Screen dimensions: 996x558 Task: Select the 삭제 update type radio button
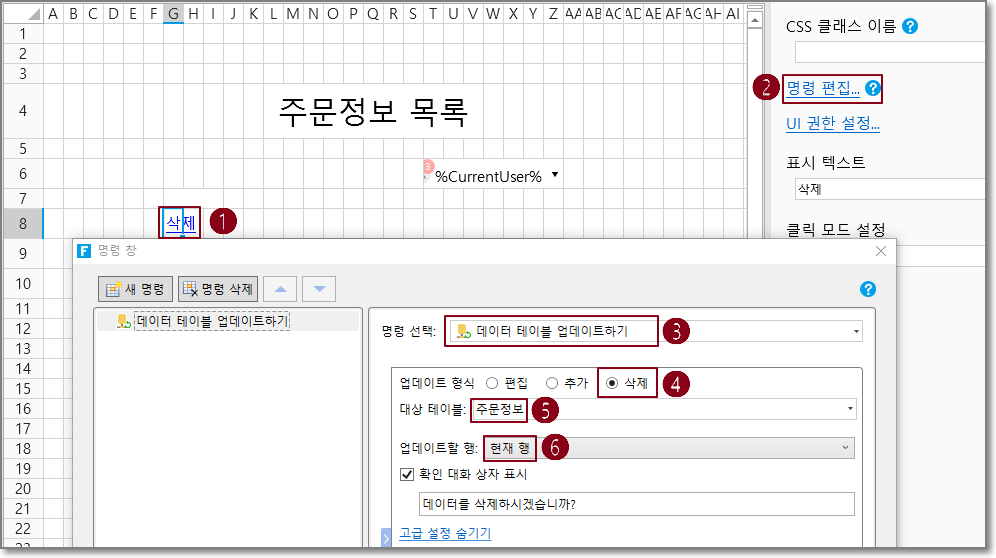tap(612, 383)
